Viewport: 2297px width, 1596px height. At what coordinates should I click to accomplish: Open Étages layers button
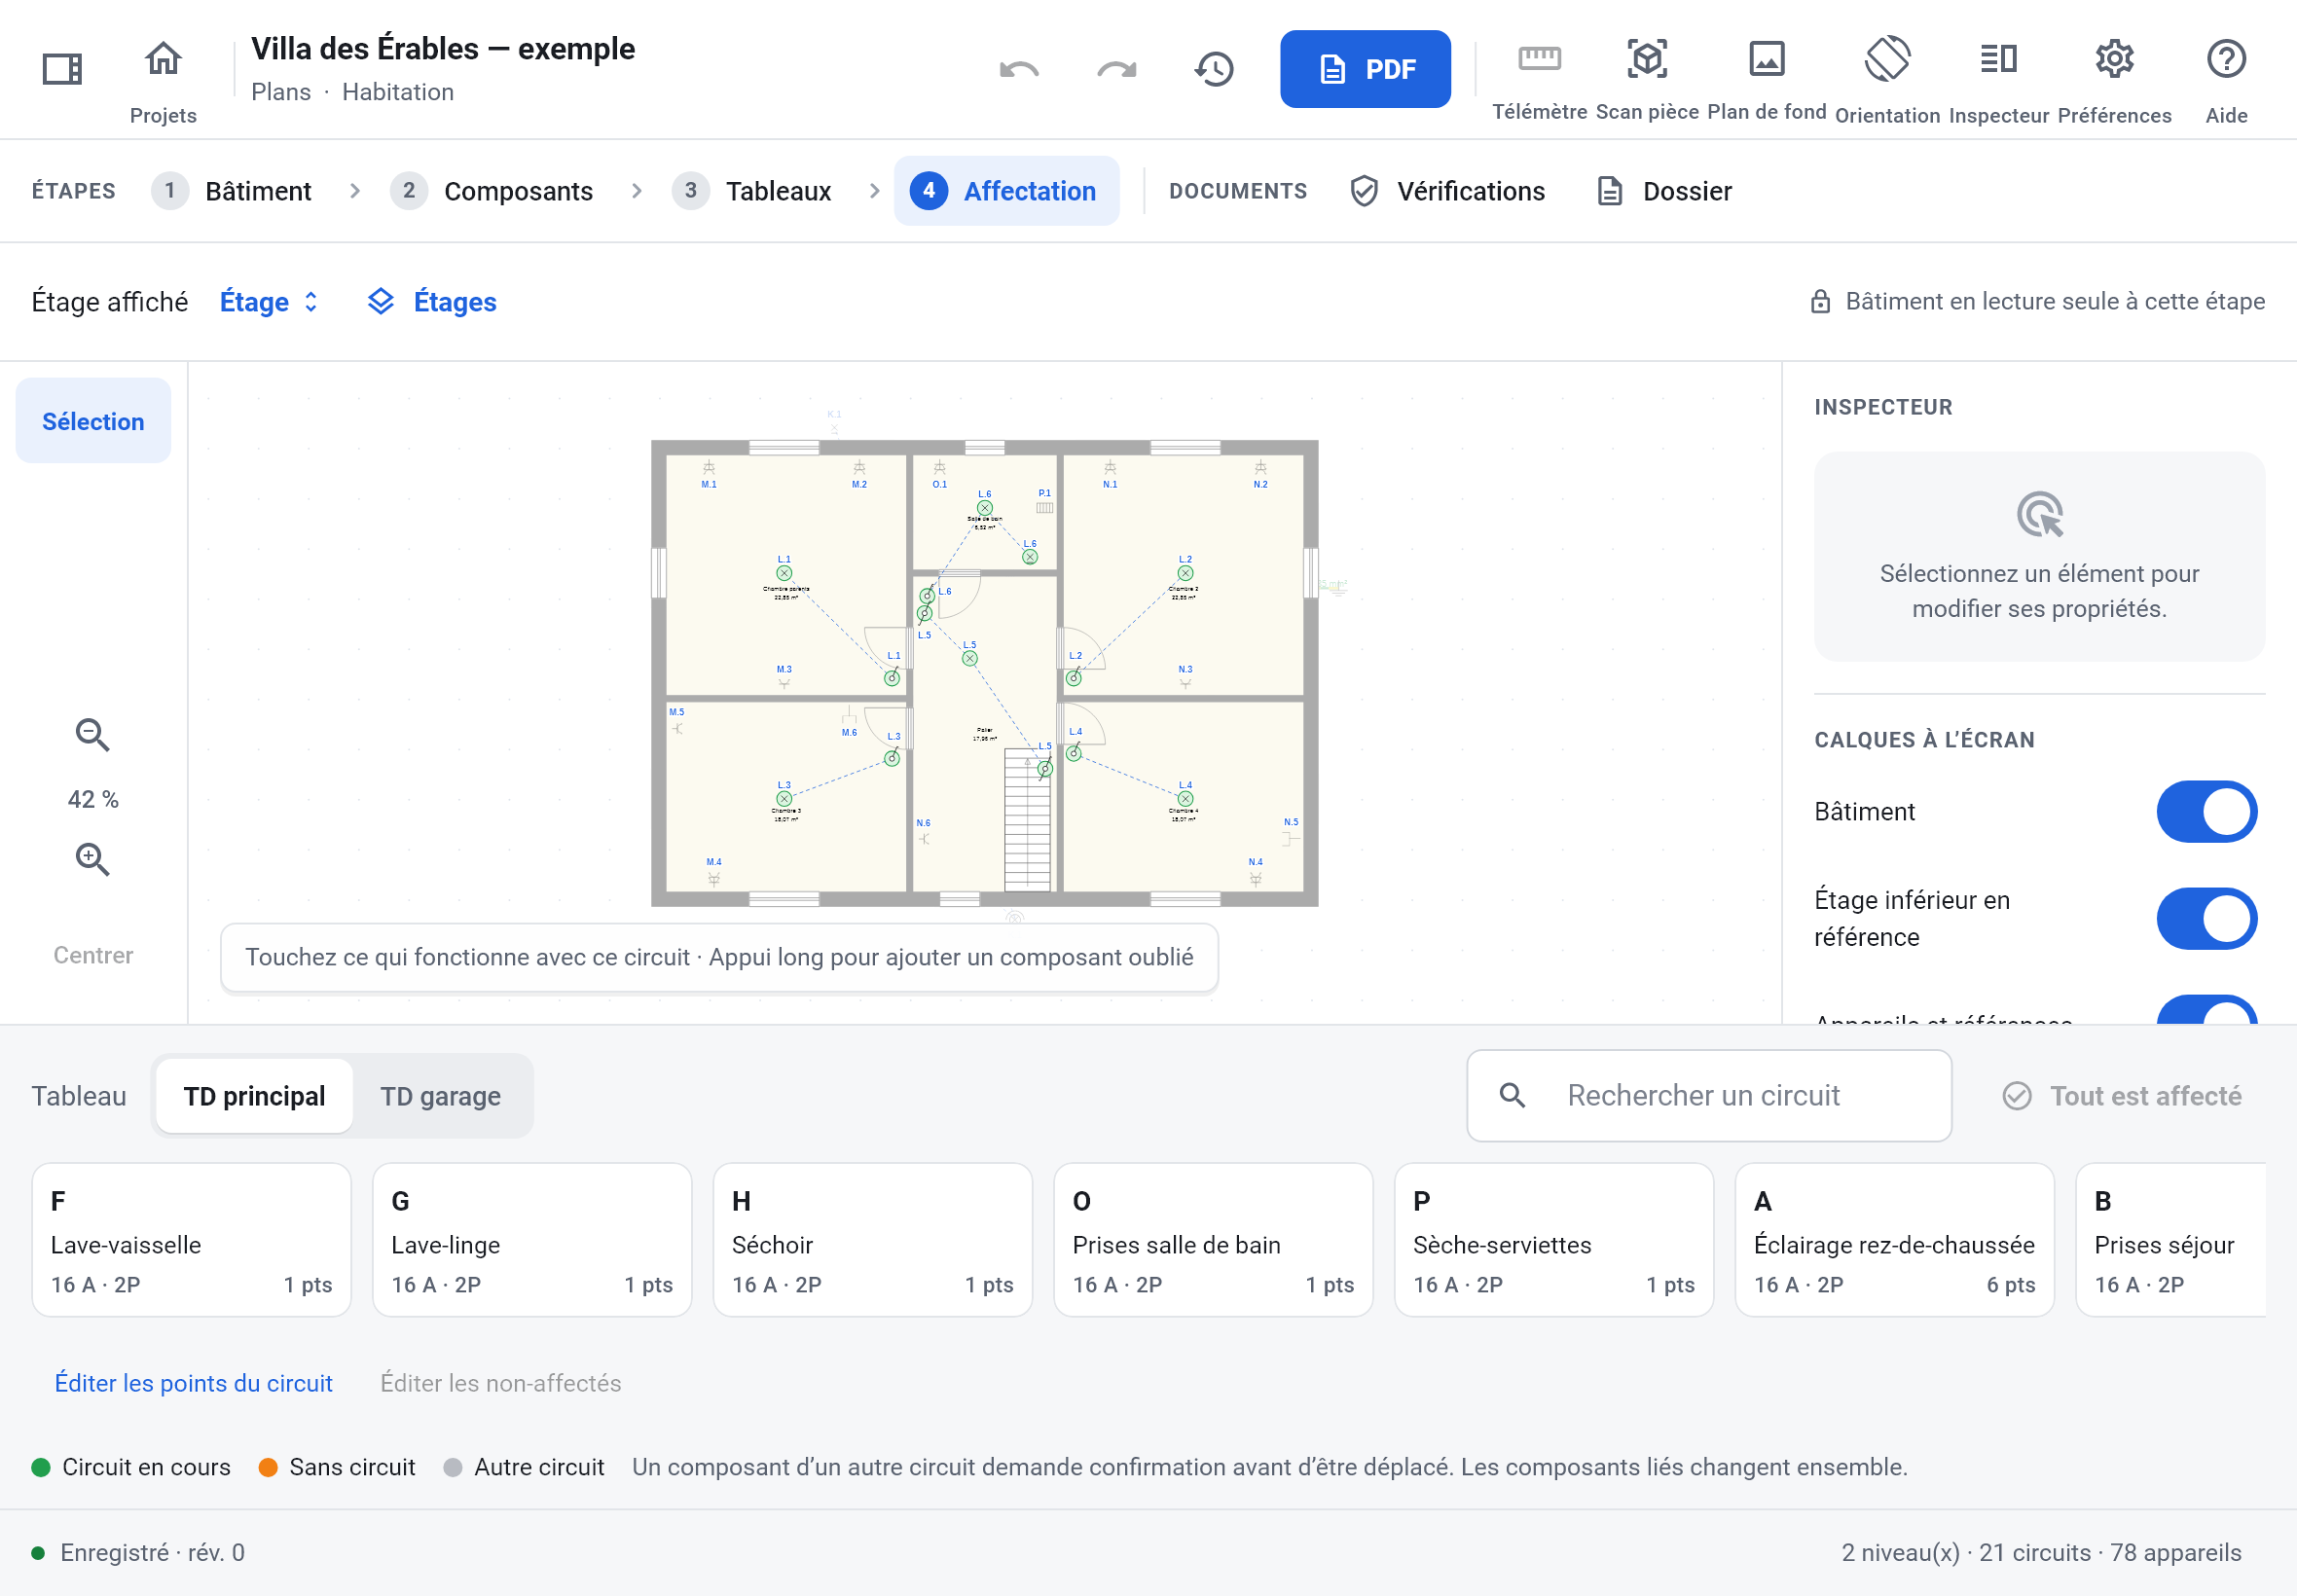pos(432,302)
